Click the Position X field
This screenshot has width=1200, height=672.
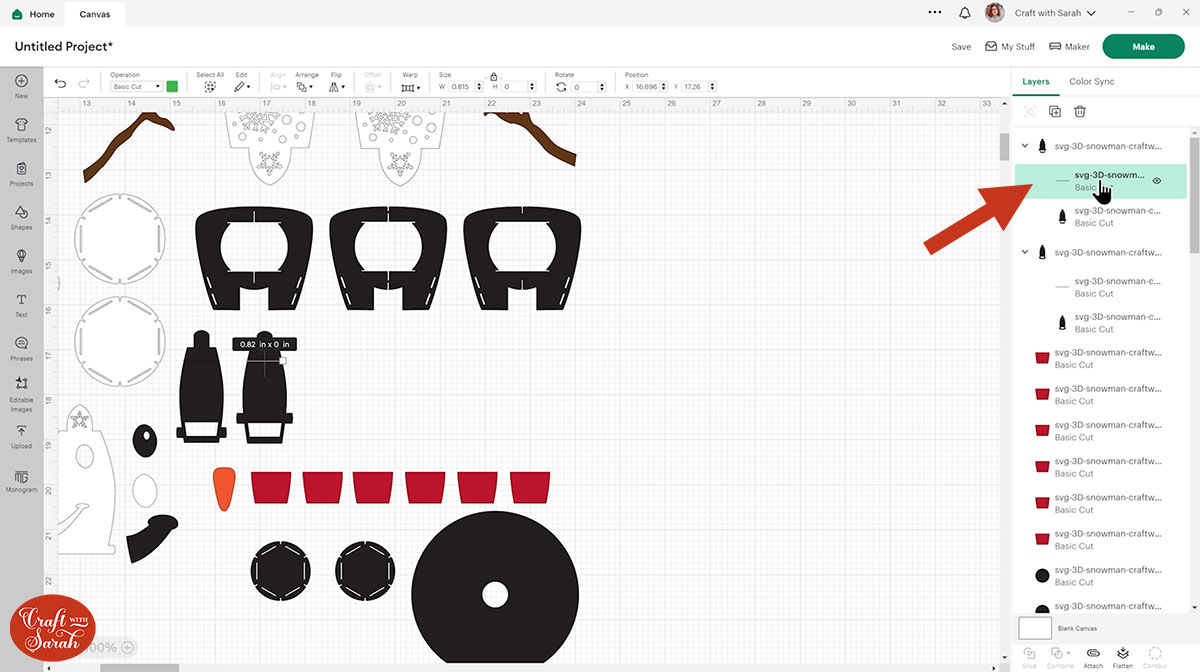point(652,87)
